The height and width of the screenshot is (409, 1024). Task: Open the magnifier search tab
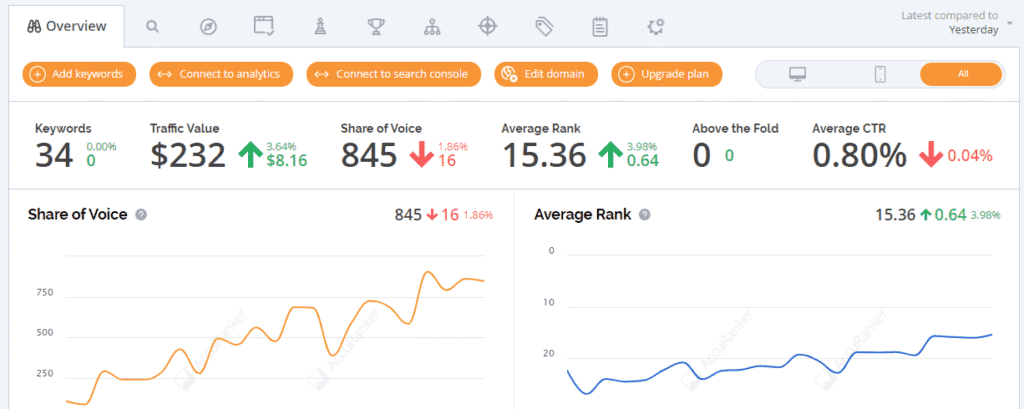pyautogui.click(x=153, y=26)
